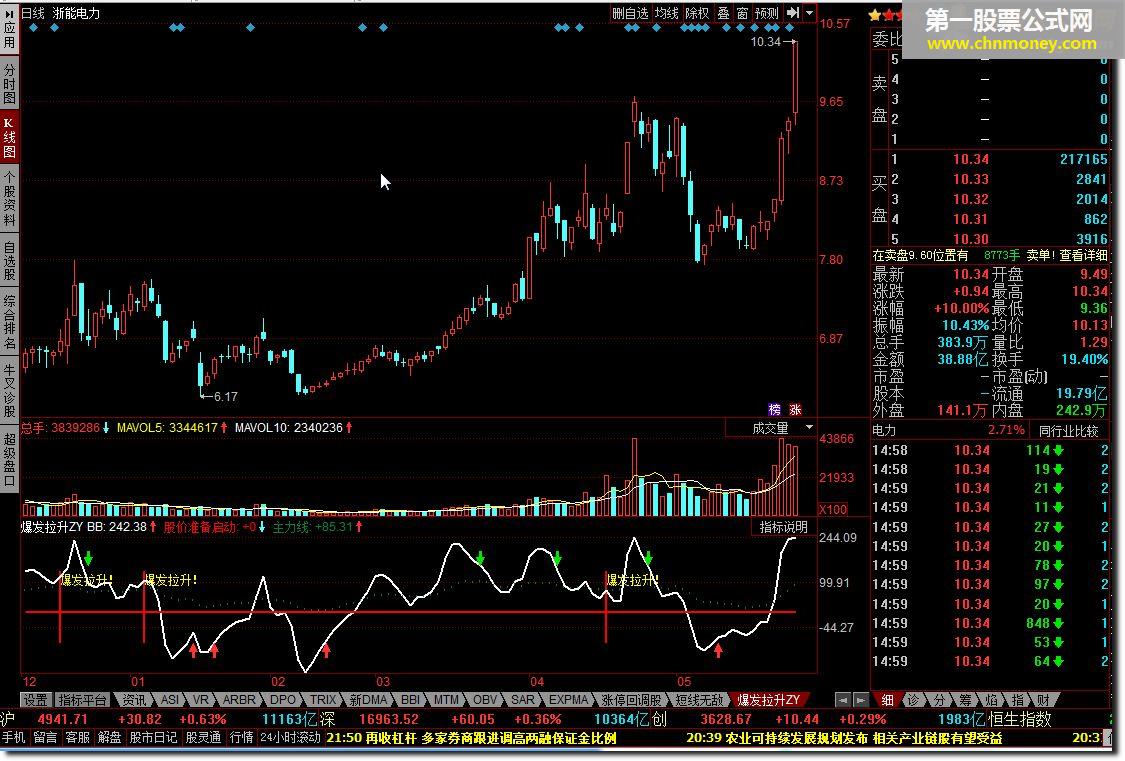Click the 删自选 toolbar button
This screenshot has height=761, width=1125.
click(x=629, y=13)
